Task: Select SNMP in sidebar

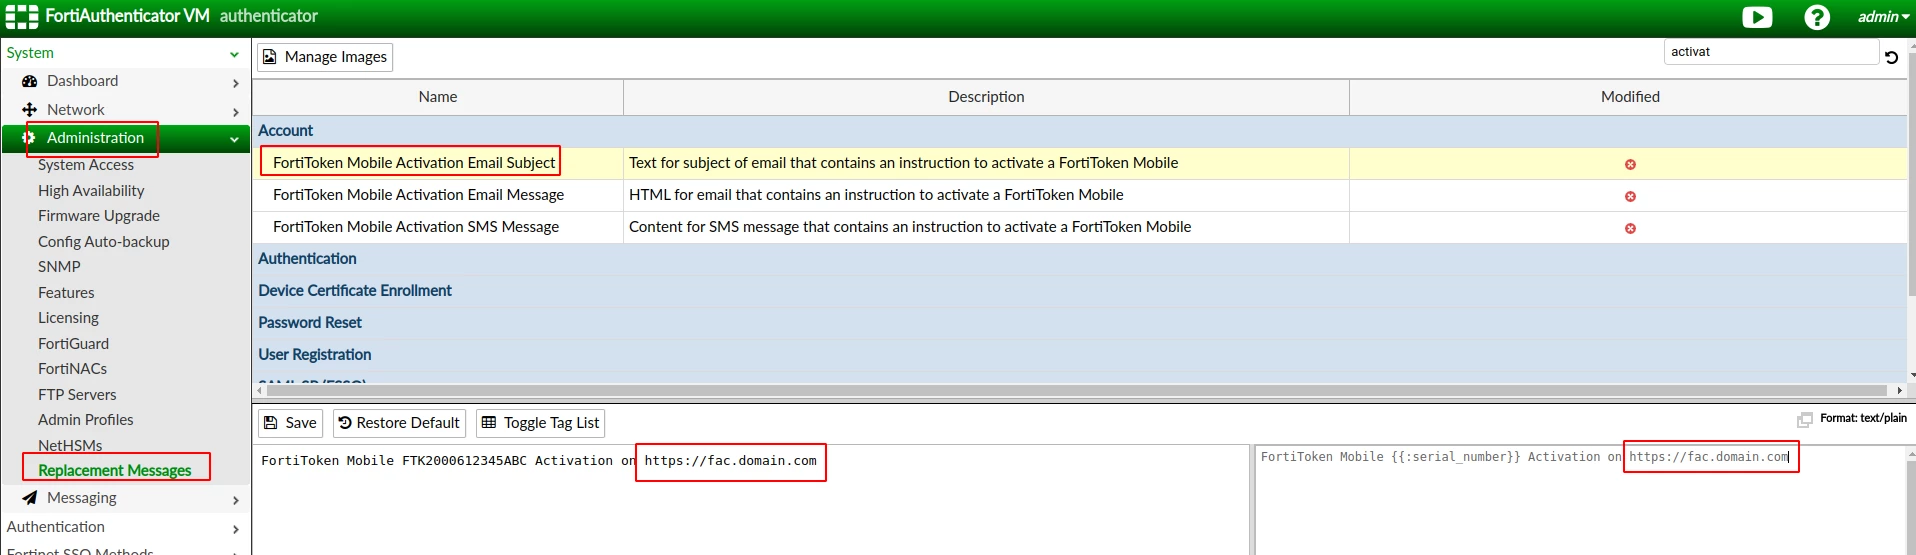Action: click(x=59, y=267)
